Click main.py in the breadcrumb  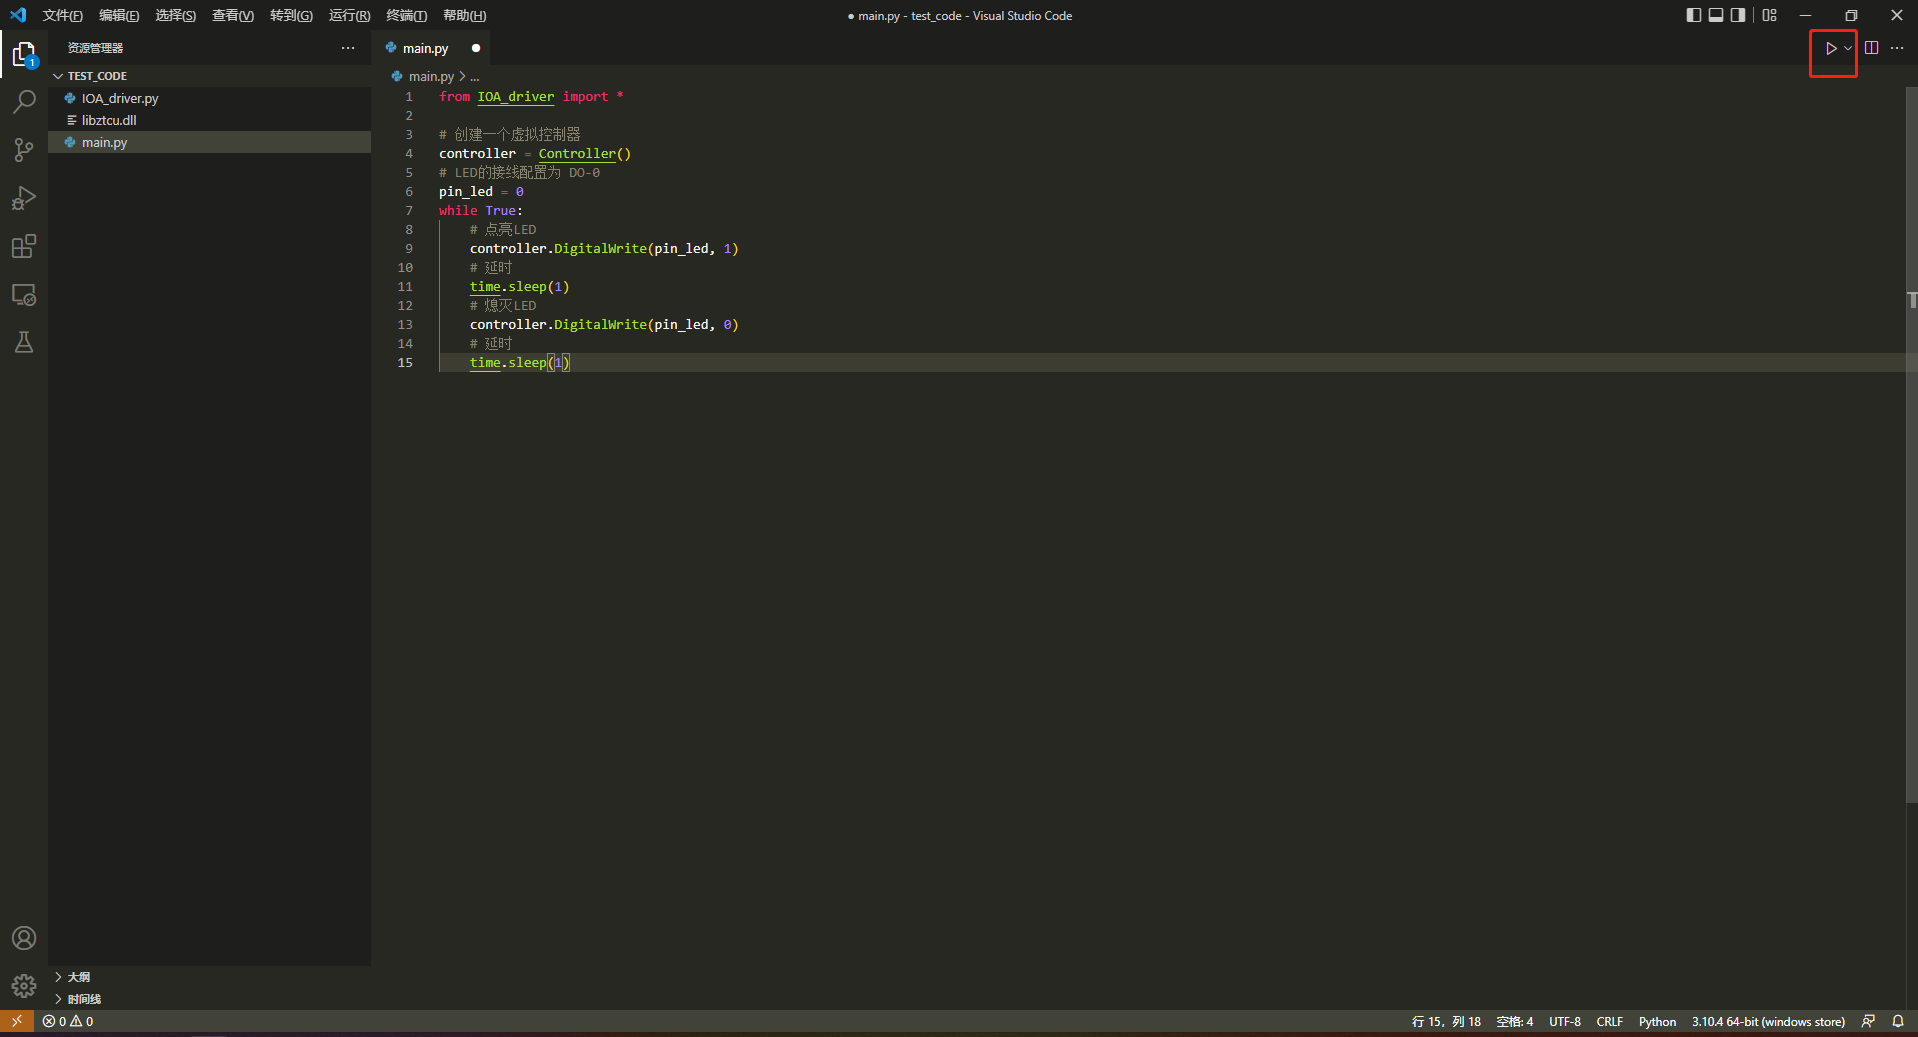click(431, 76)
